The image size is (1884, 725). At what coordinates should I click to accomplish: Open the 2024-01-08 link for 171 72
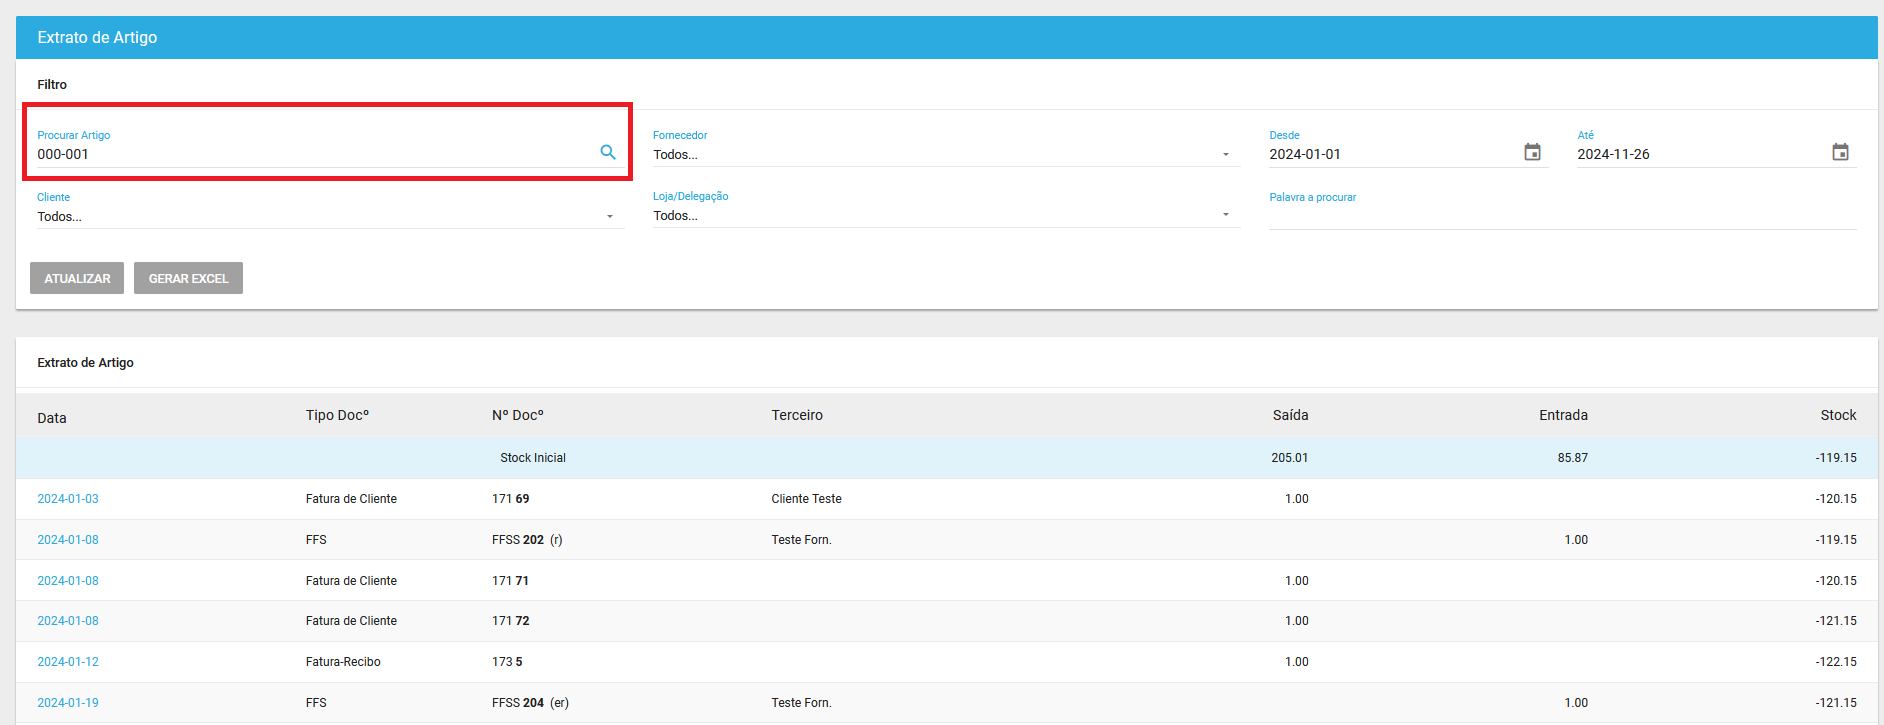[x=68, y=621]
